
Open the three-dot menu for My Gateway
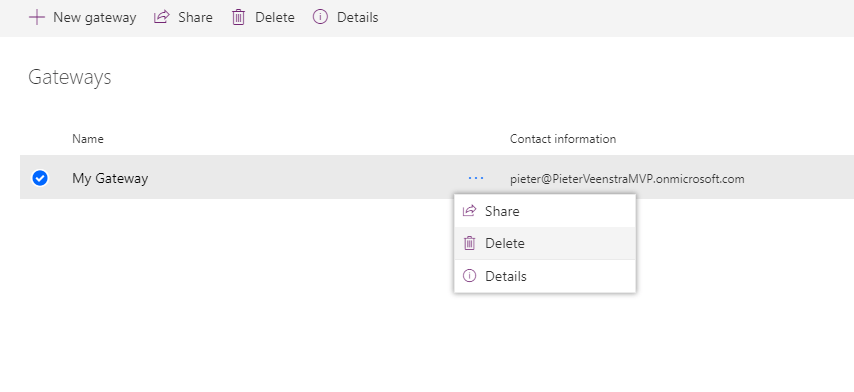click(x=475, y=178)
